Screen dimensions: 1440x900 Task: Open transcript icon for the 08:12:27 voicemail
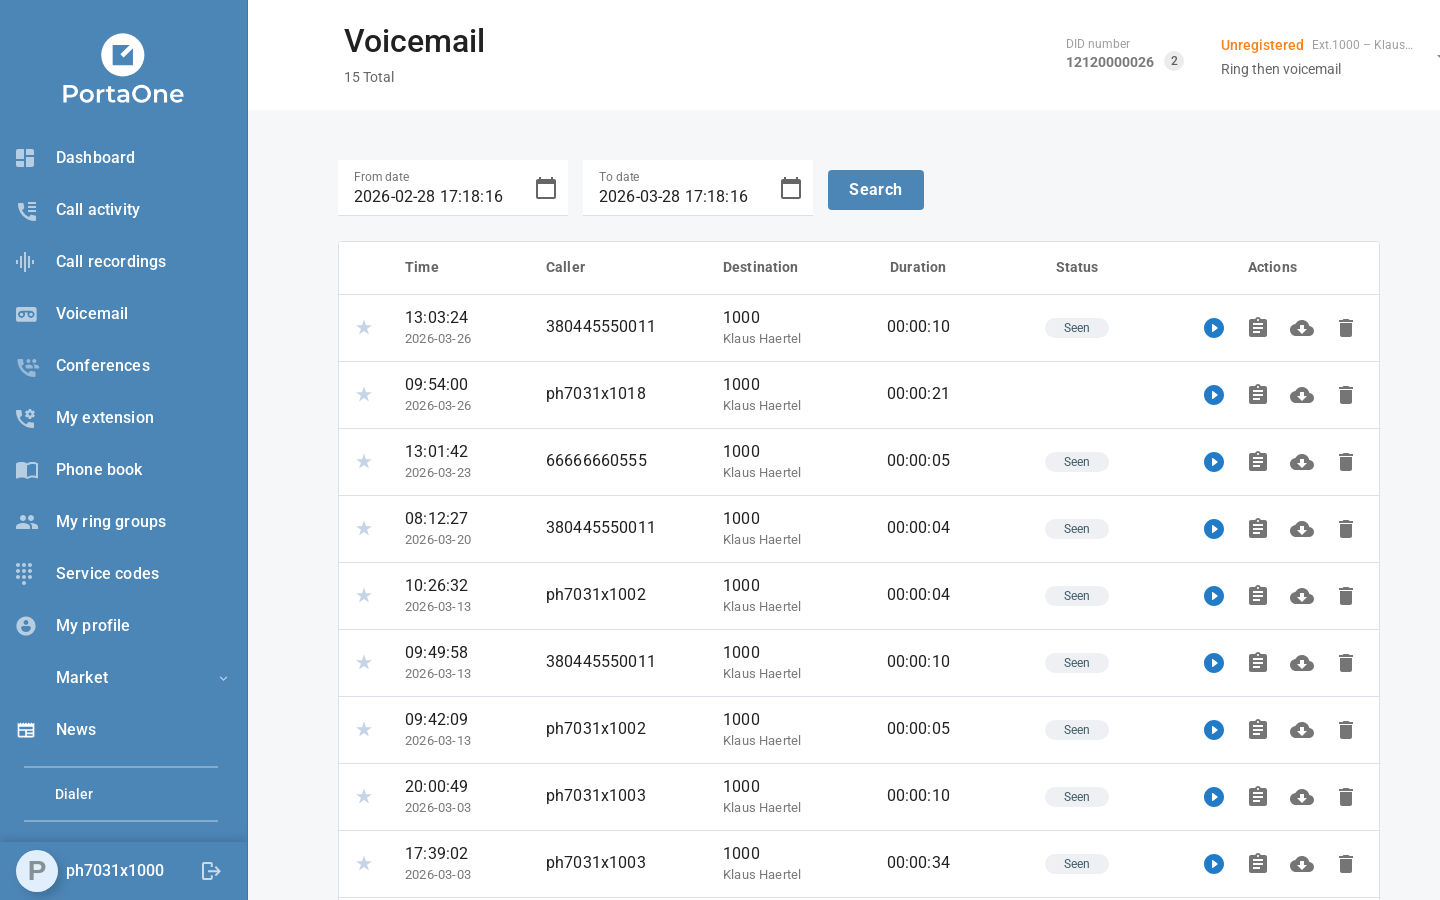[x=1258, y=529]
